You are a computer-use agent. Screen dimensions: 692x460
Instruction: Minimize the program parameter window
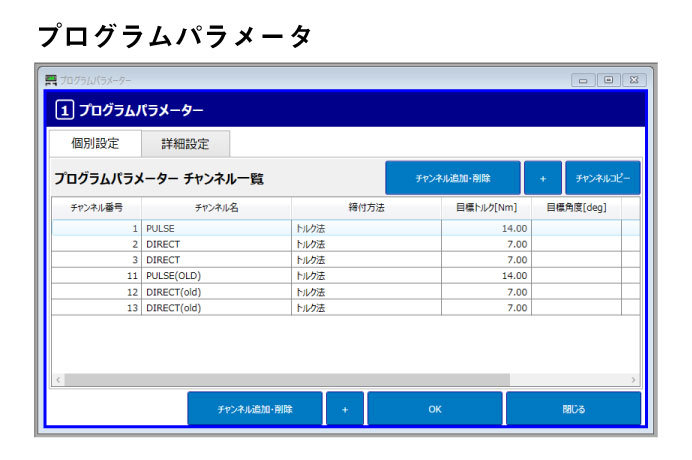tap(583, 80)
